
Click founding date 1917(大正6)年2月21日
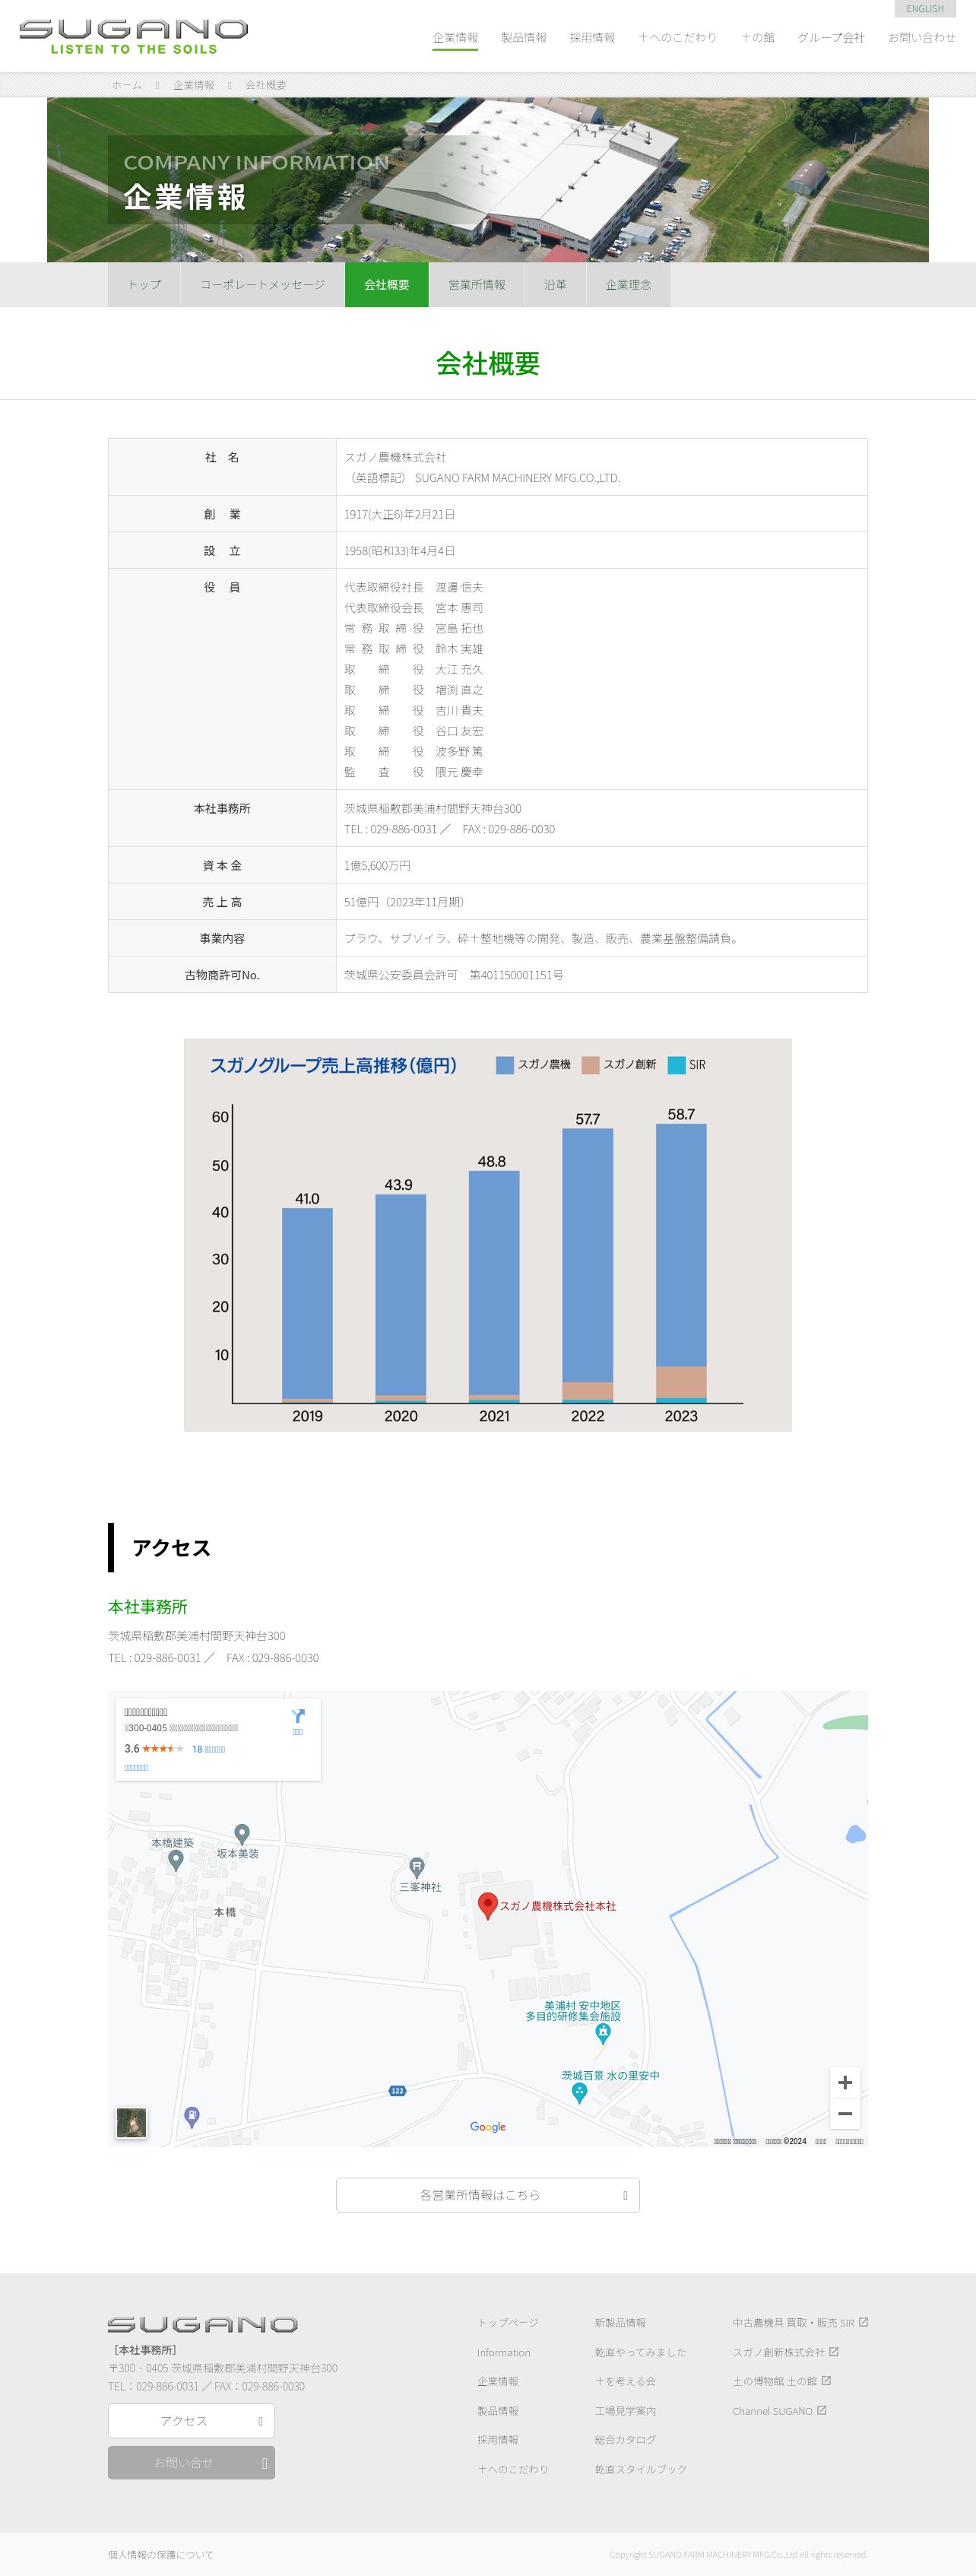coord(400,514)
